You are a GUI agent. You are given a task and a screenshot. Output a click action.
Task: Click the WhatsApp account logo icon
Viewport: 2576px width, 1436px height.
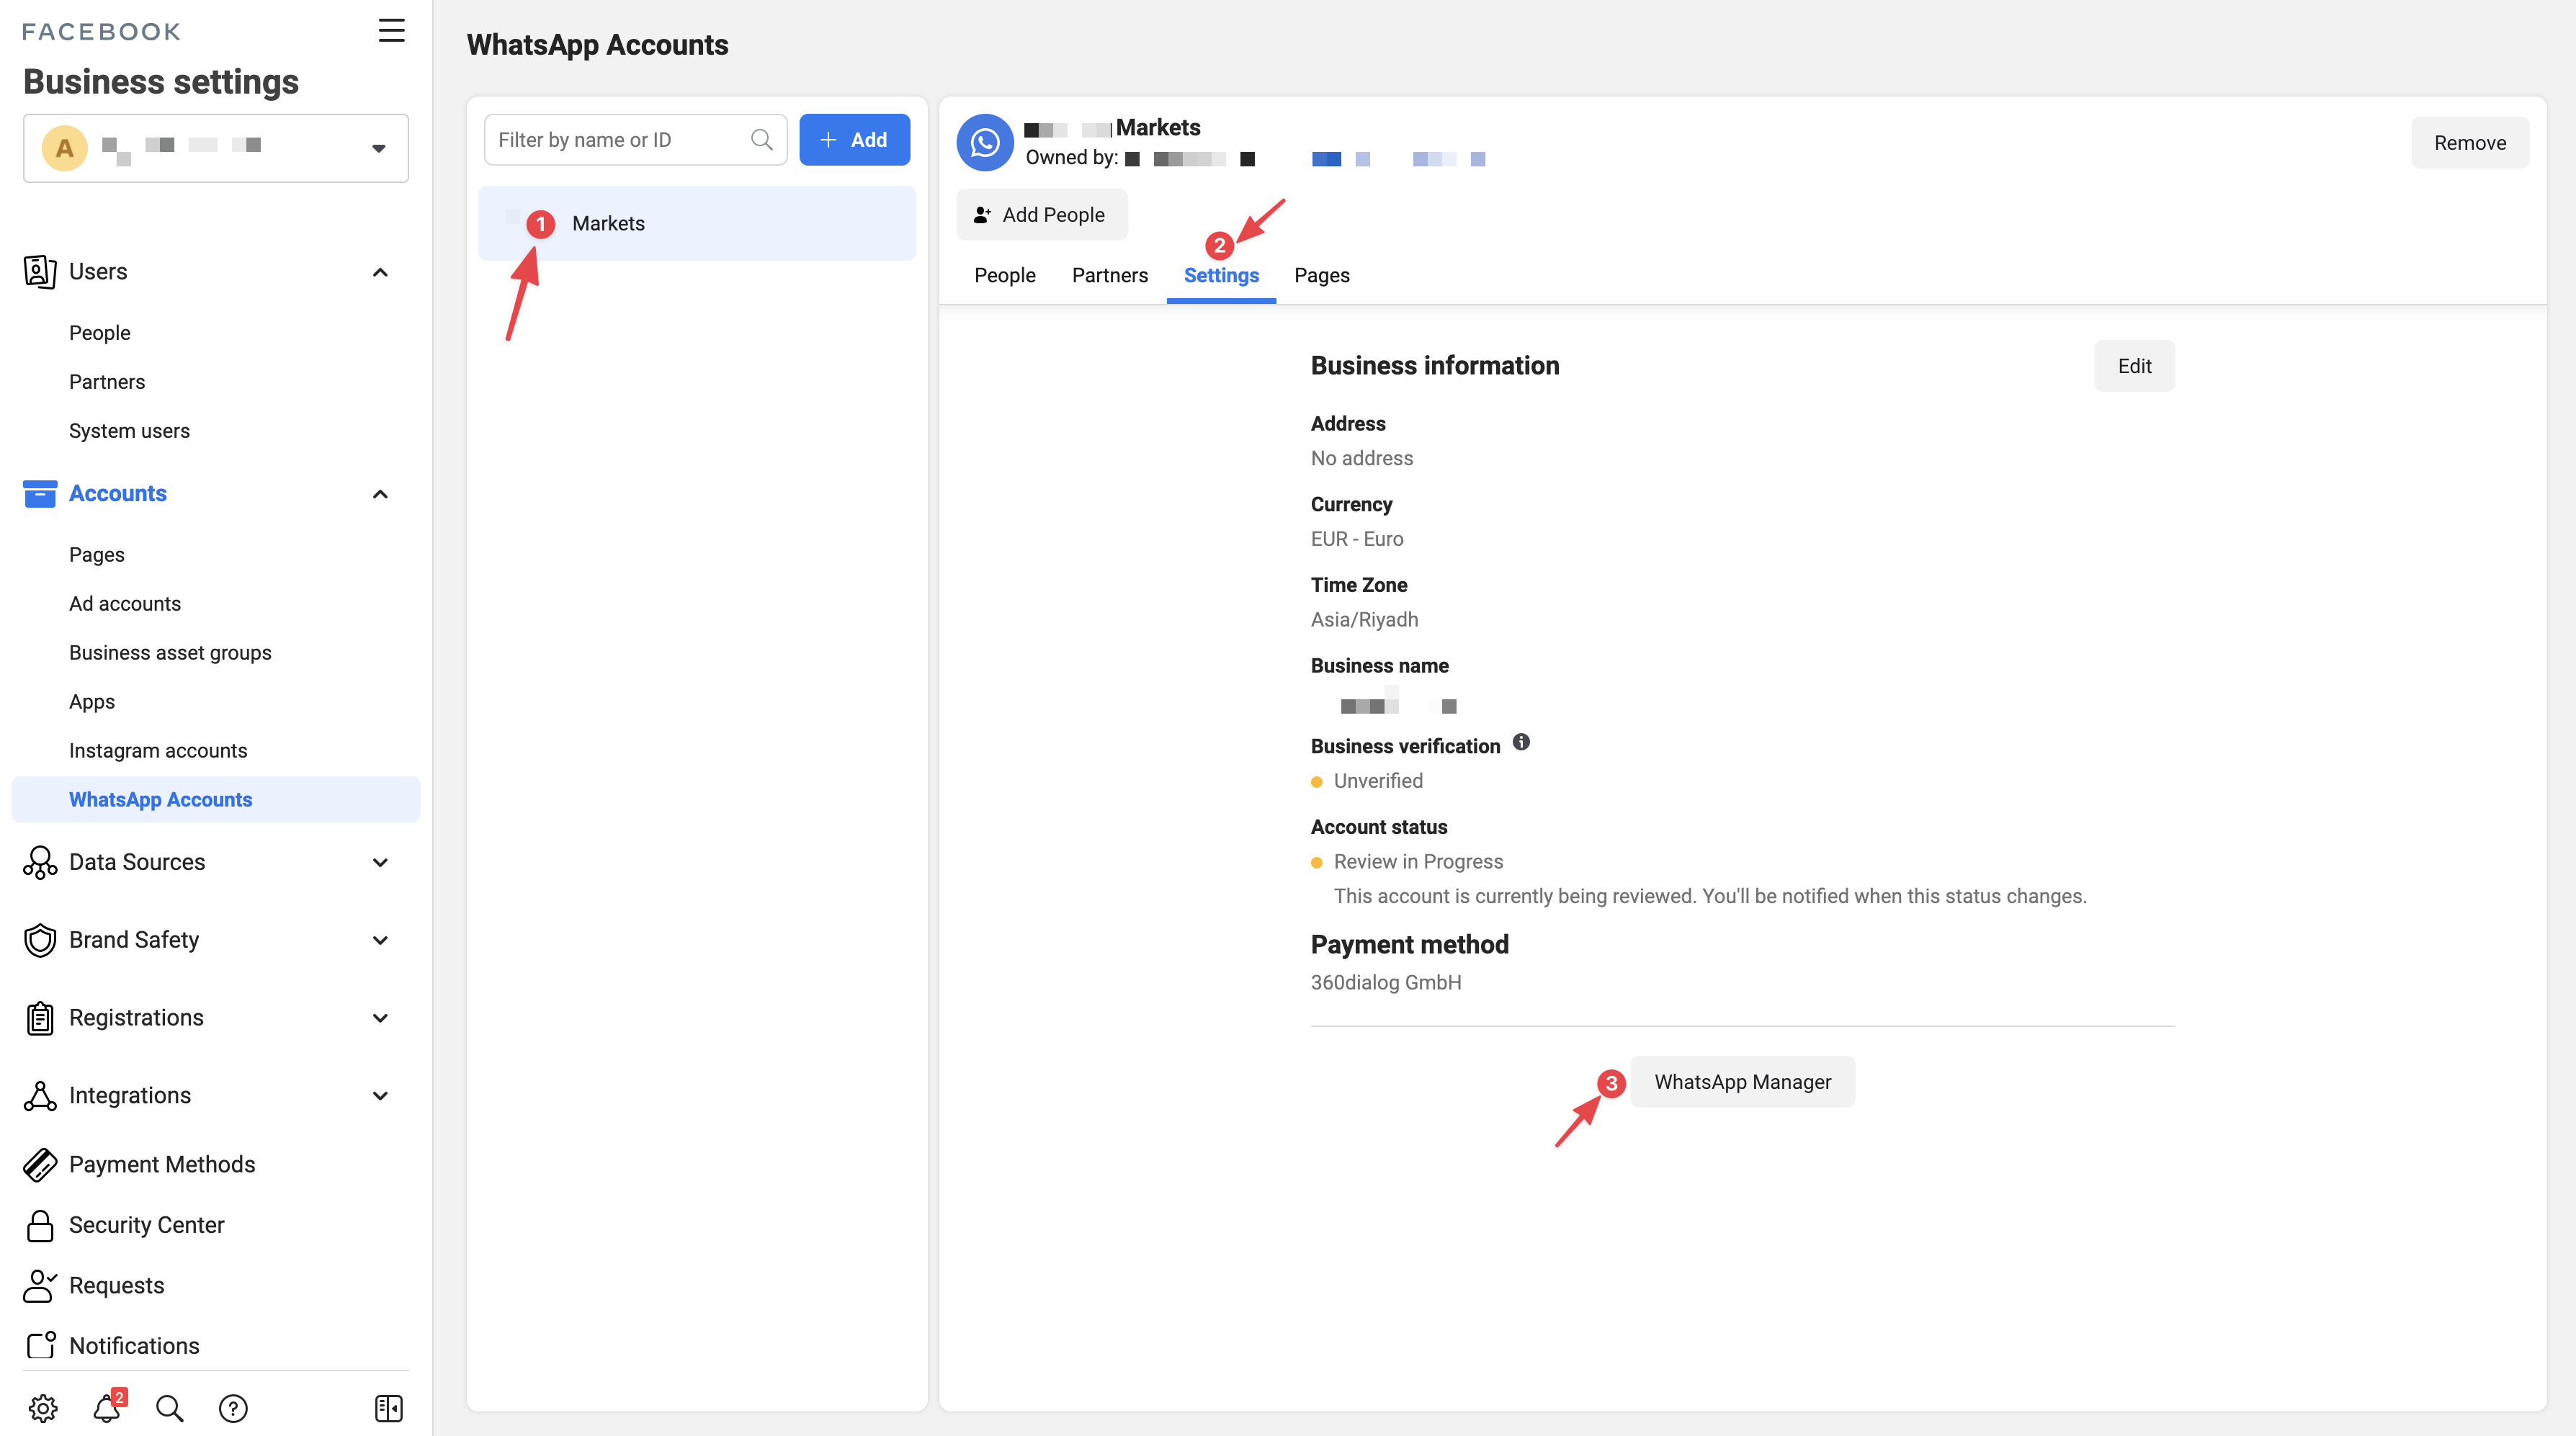point(985,143)
